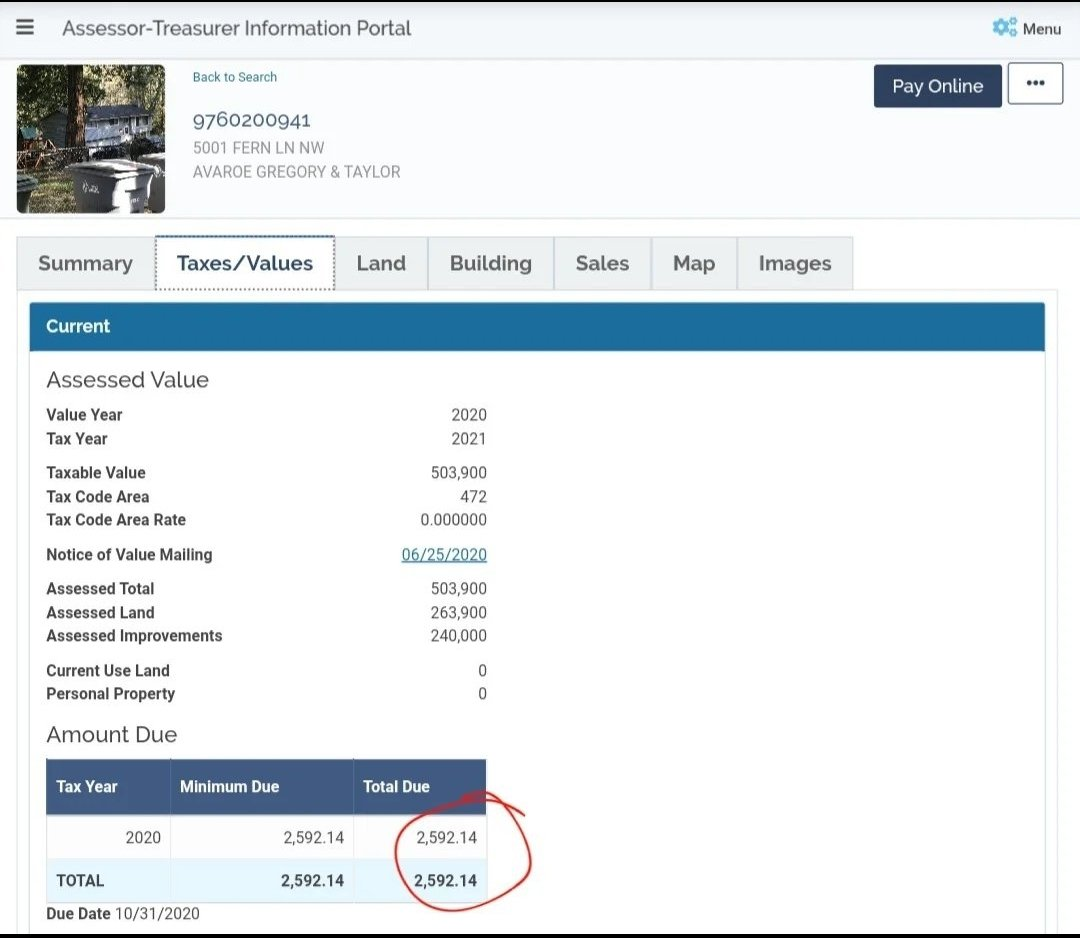Viewport: 1080px width, 938px height.
Task: Click the Assessed Value heading
Action: (127, 379)
